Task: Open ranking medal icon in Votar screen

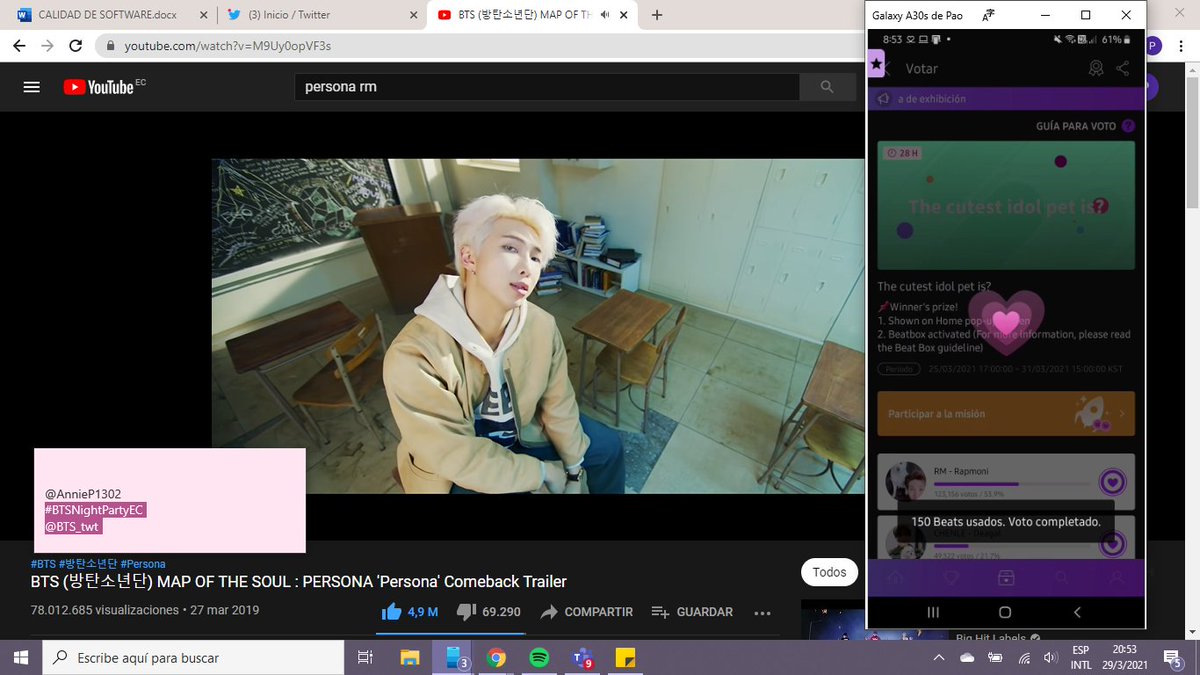Action: click(x=1096, y=68)
